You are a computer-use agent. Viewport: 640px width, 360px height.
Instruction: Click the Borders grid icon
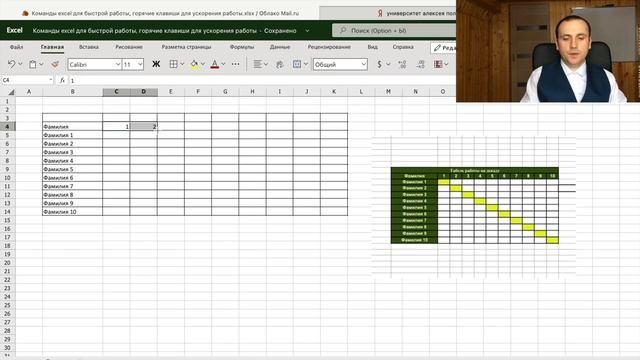tap(173, 64)
